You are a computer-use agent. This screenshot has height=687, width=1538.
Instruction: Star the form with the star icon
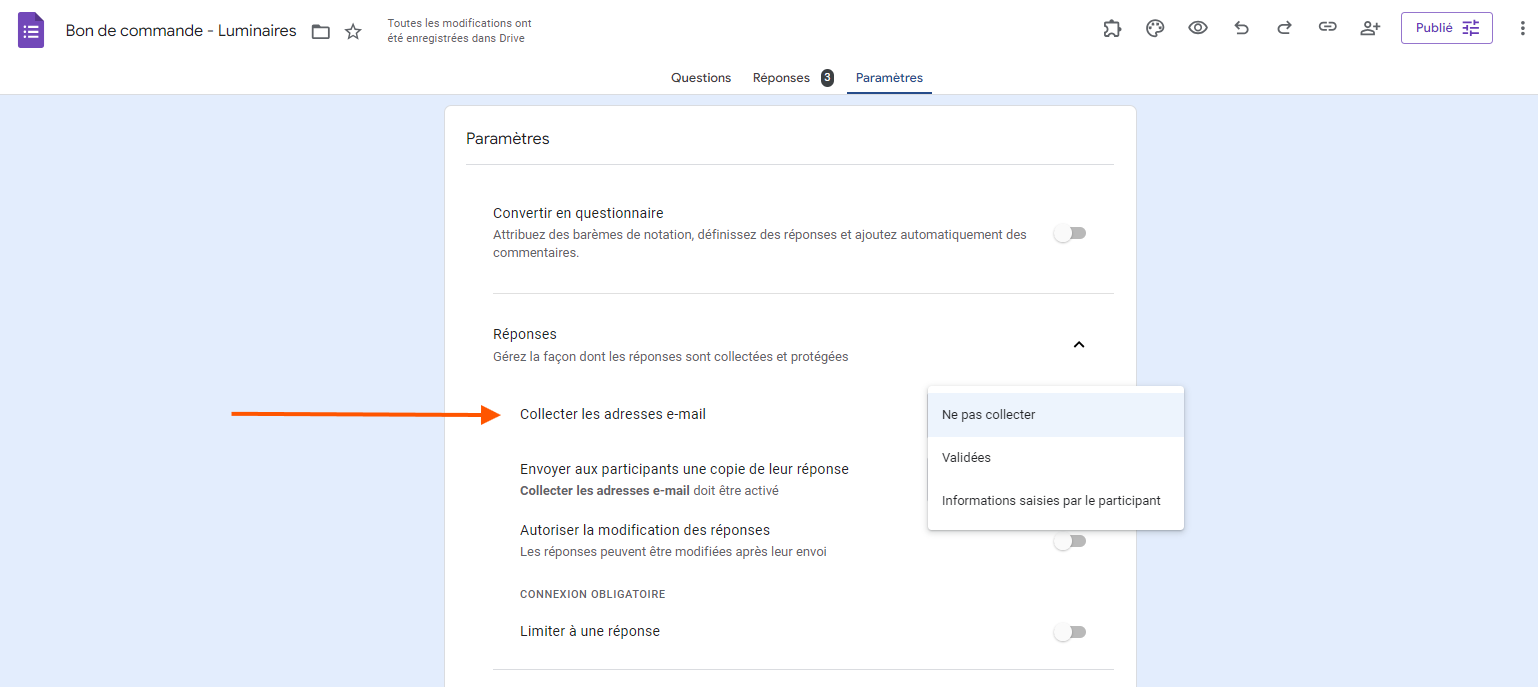tap(352, 31)
